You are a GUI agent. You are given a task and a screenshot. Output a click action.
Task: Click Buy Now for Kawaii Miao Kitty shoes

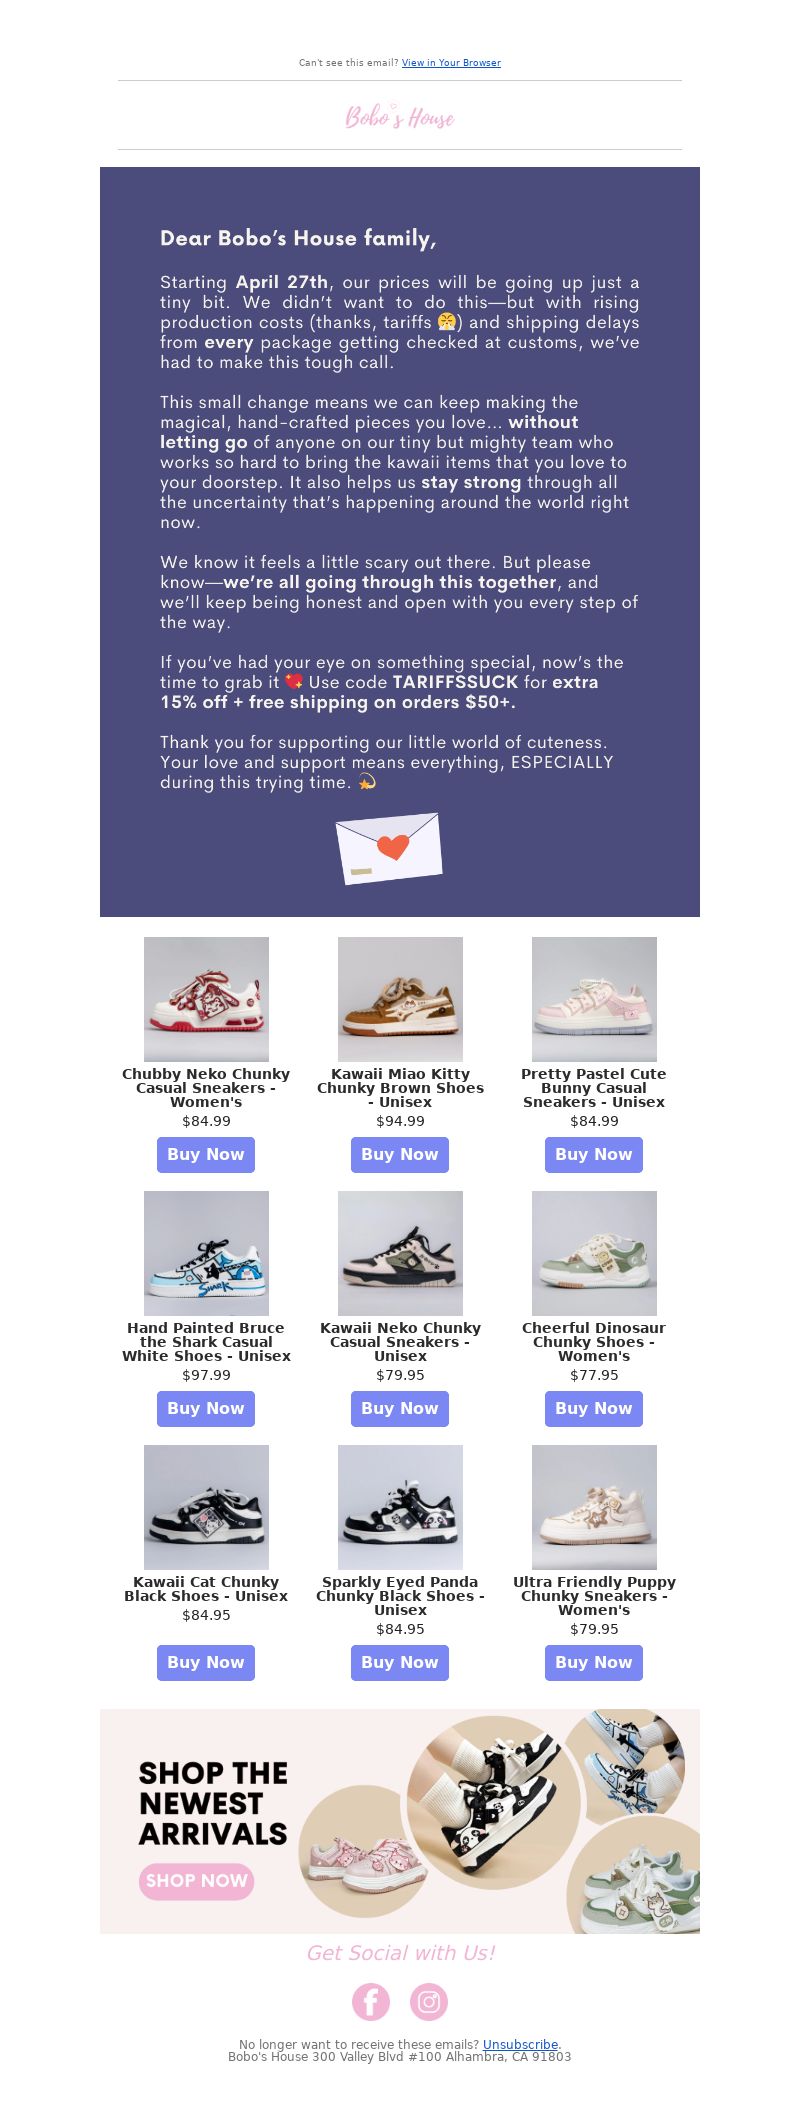pos(400,1154)
